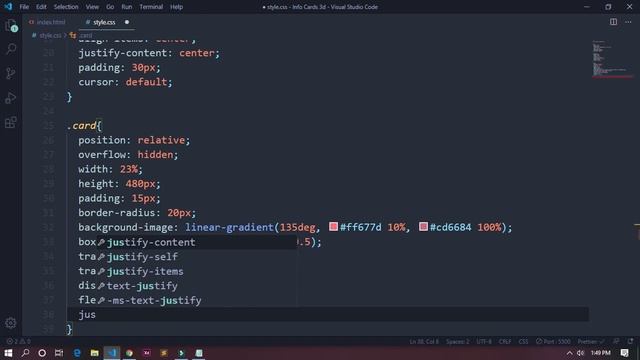Open Windows taskbar search
The width and height of the screenshot is (640, 360).
click(x=25, y=353)
